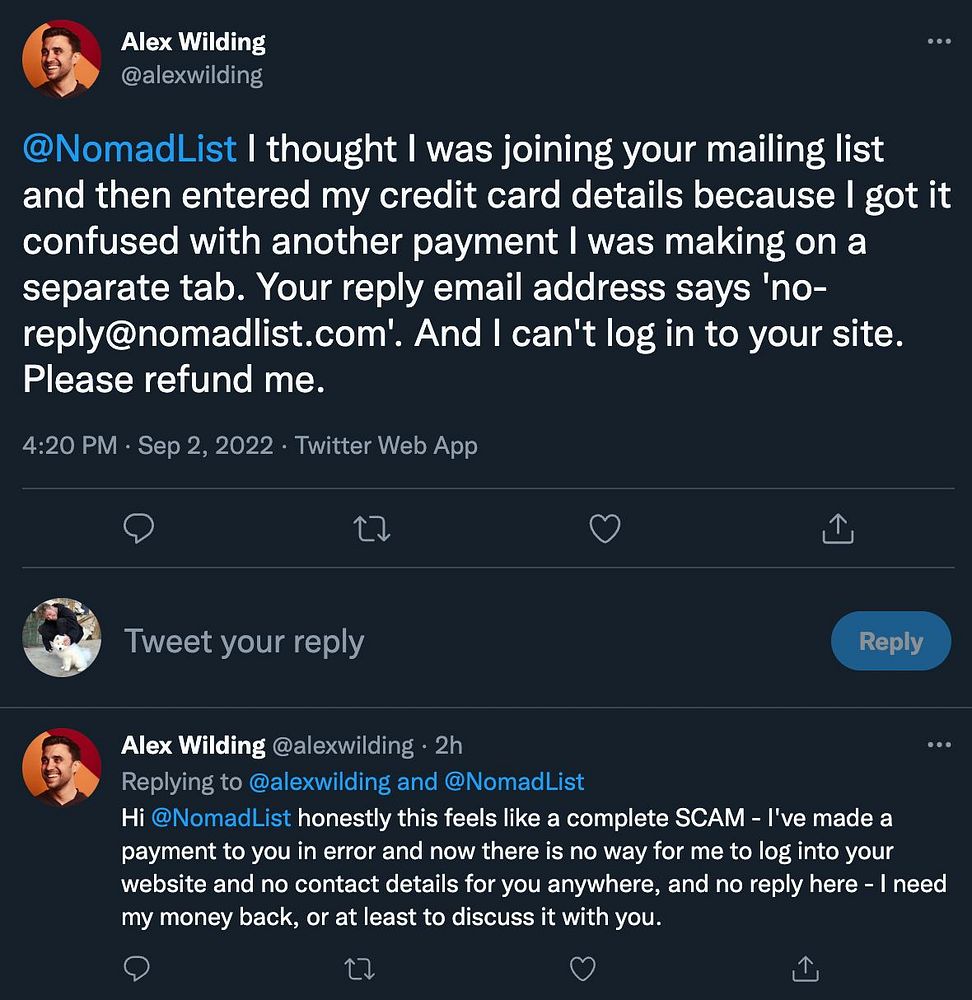
Task: Click your own avatar beside reply box
Action: pos(62,638)
